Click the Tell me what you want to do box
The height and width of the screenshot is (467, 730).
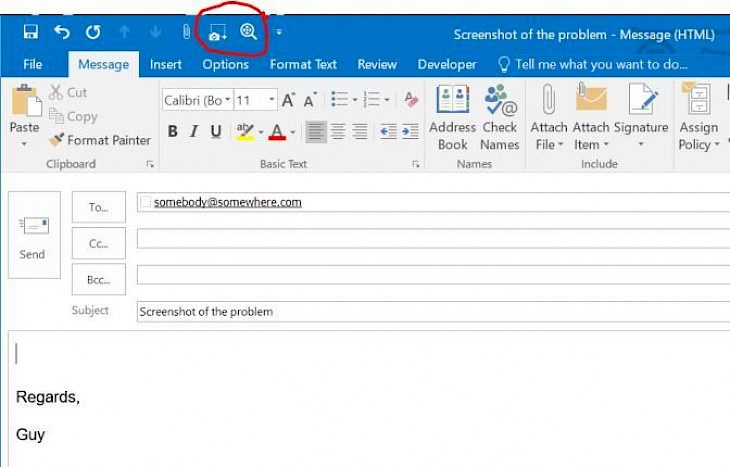592,64
